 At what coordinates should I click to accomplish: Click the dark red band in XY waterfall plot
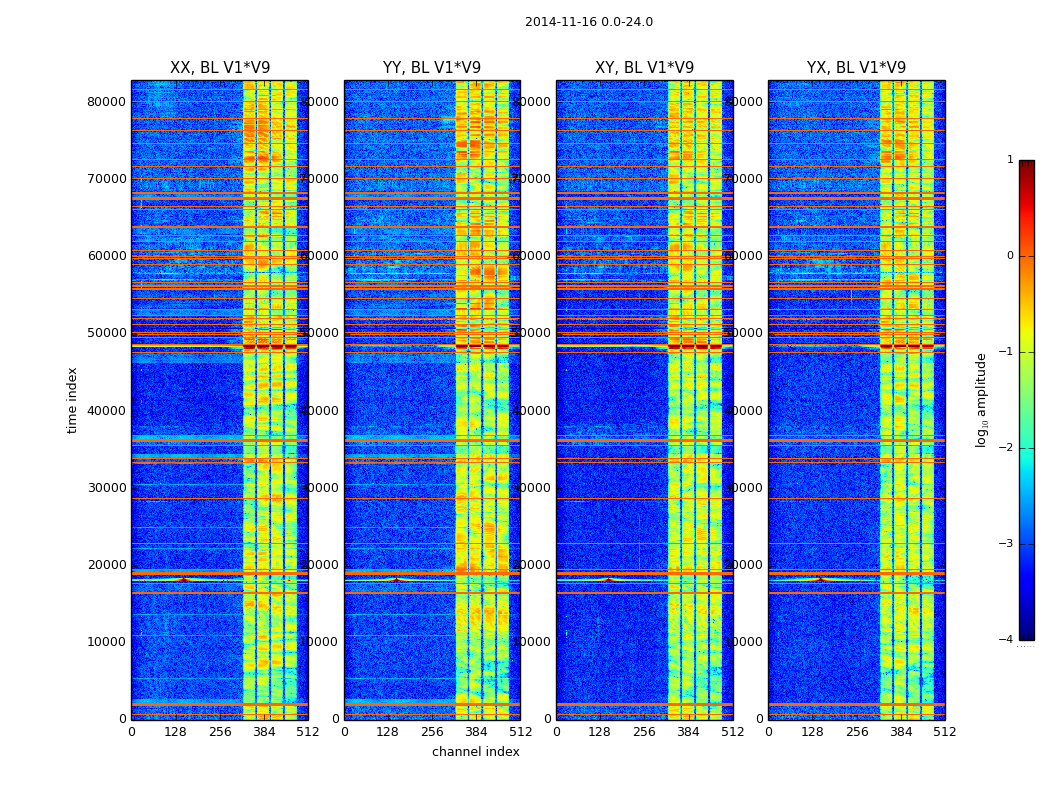[x=695, y=347]
